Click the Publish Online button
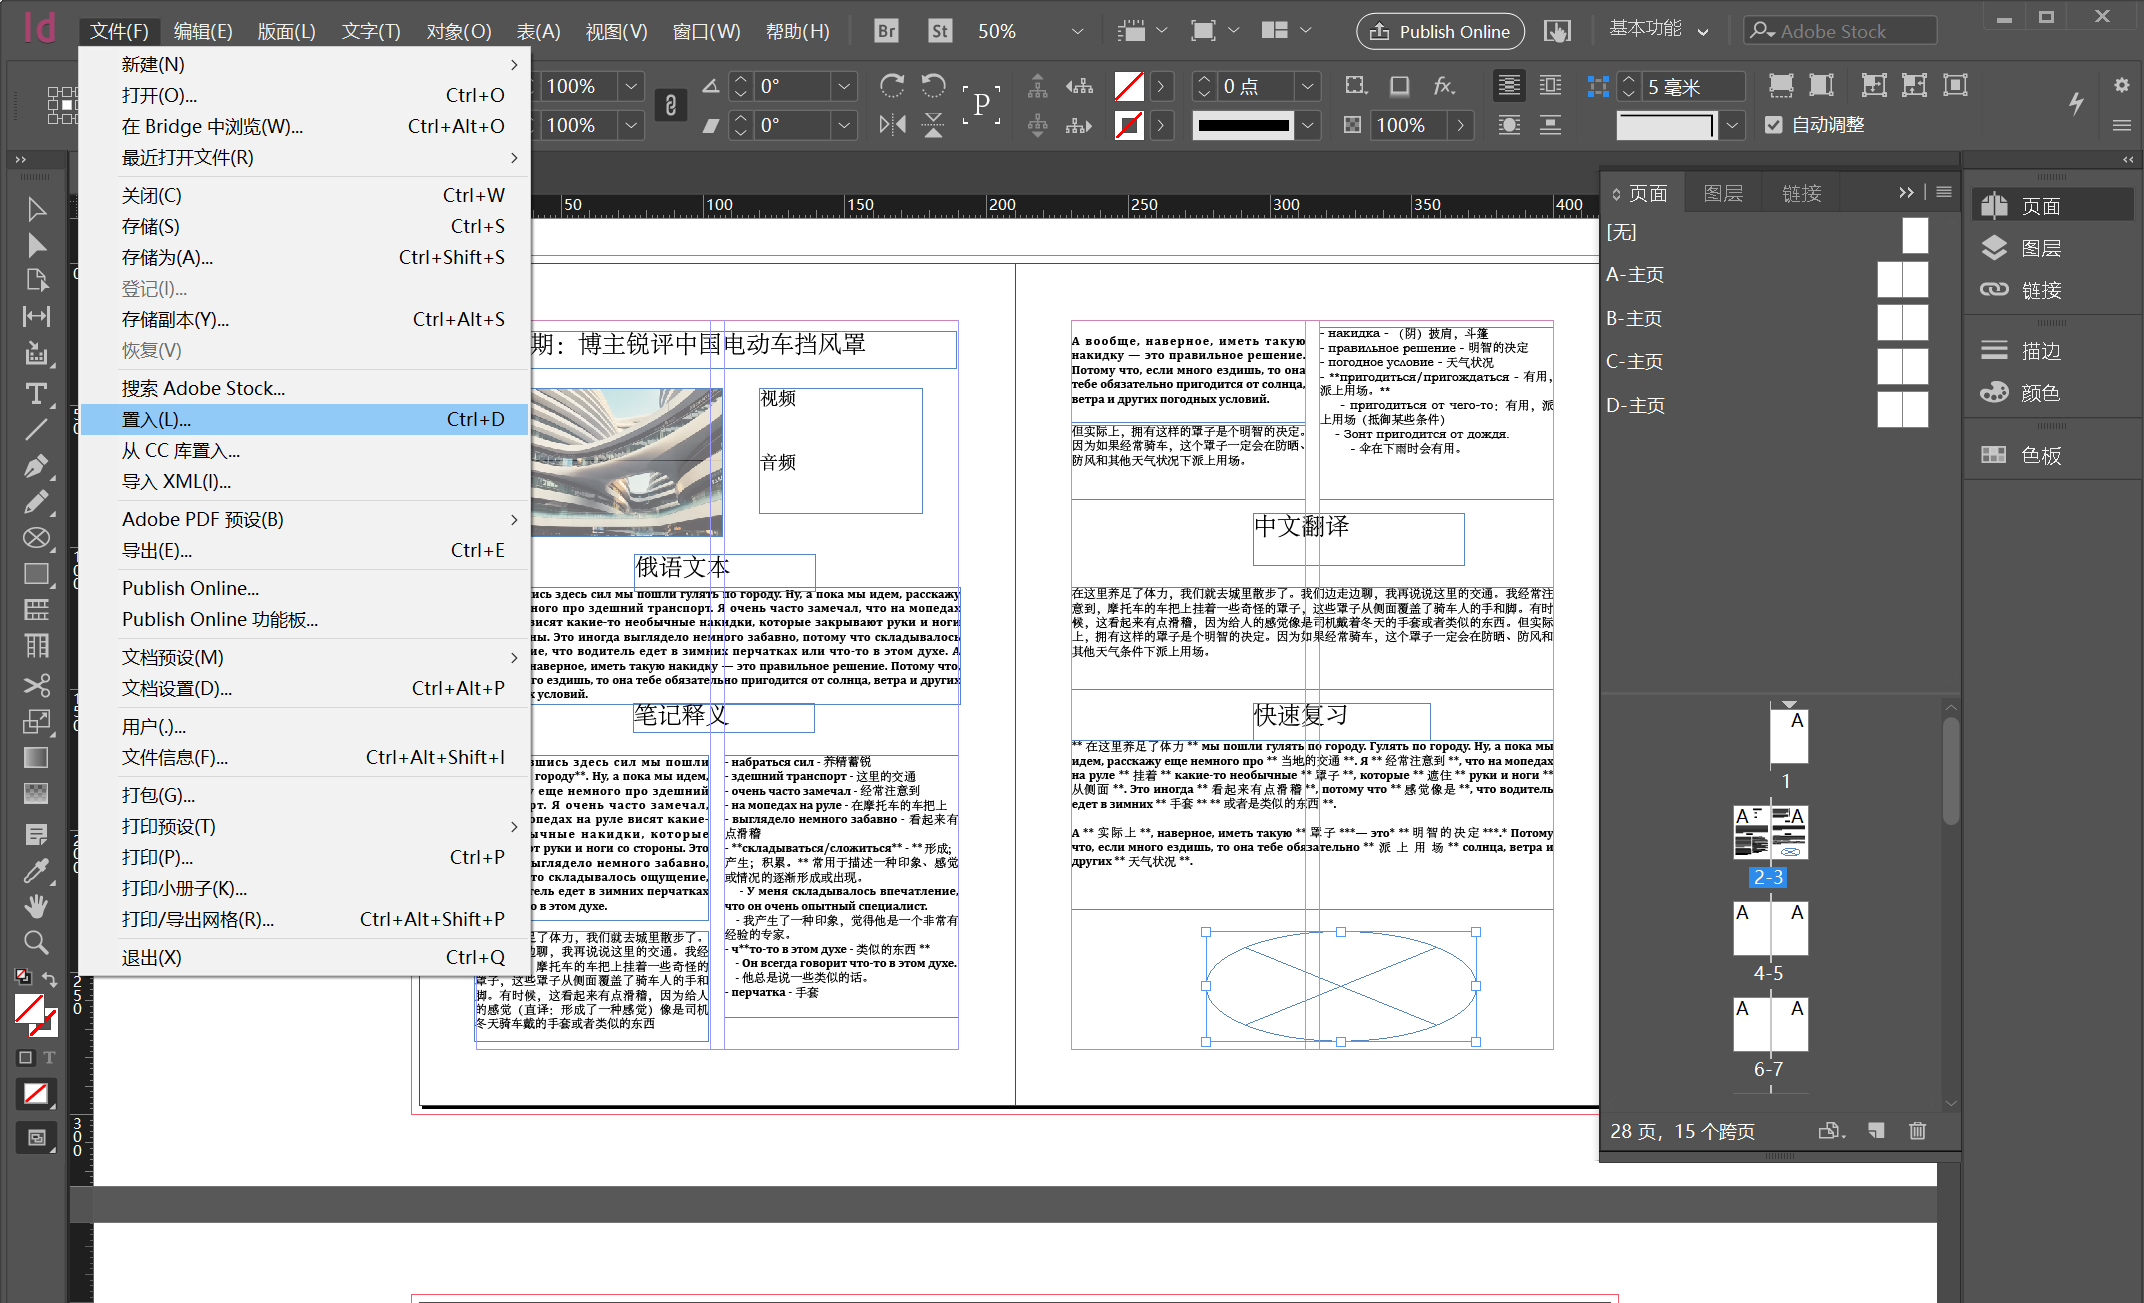This screenshot has height=1303, width=2144. pos(1440,31)
